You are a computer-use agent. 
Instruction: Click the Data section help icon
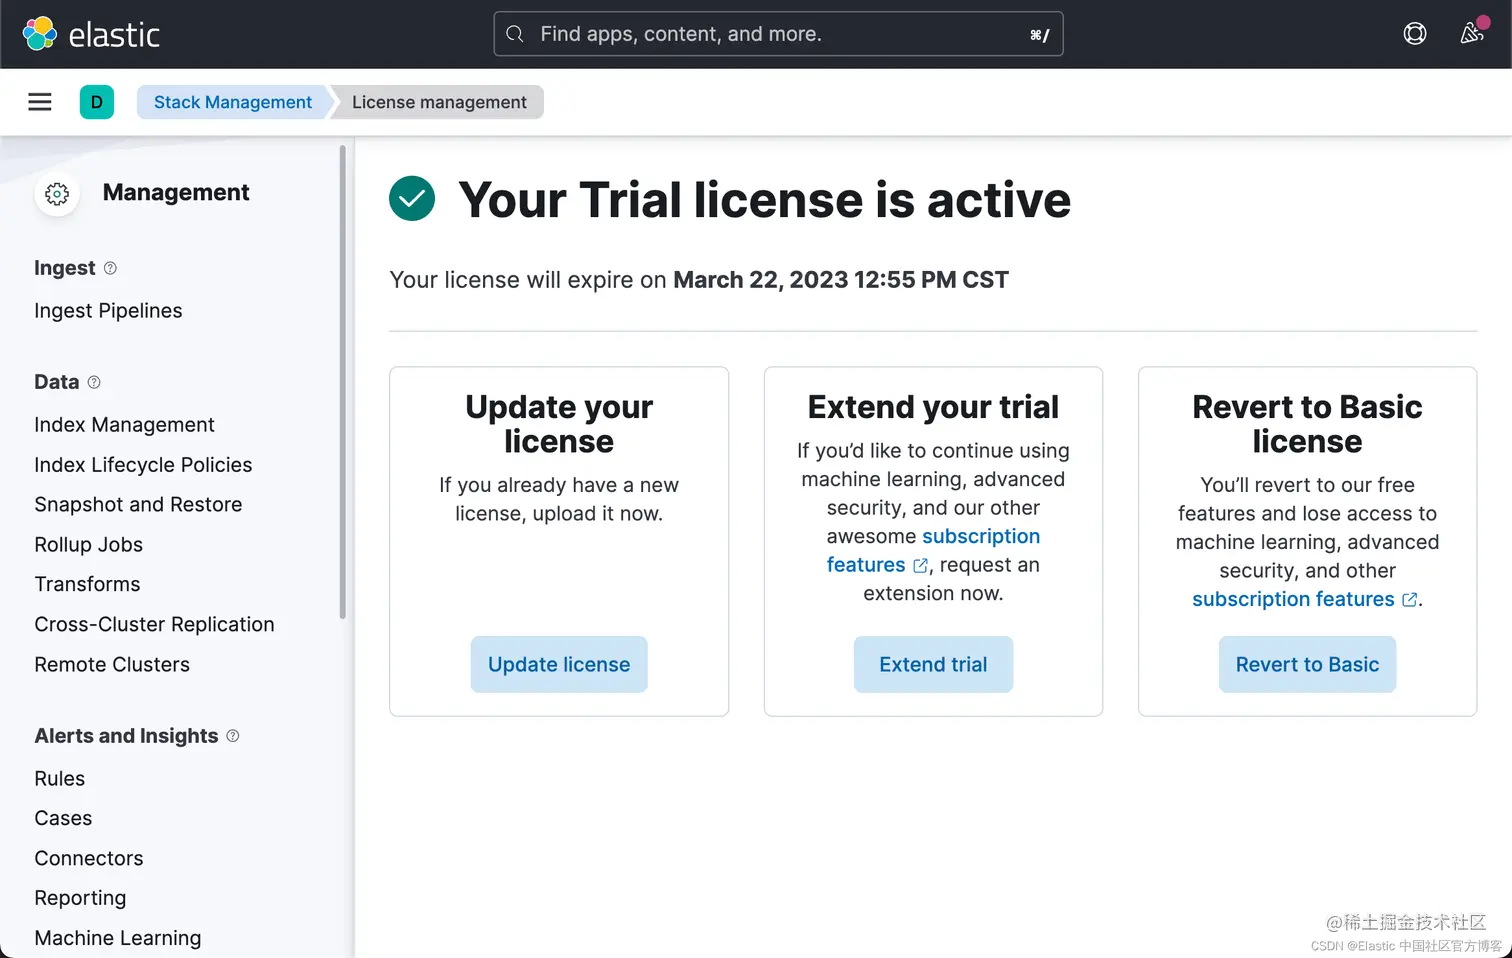[94, 382]
